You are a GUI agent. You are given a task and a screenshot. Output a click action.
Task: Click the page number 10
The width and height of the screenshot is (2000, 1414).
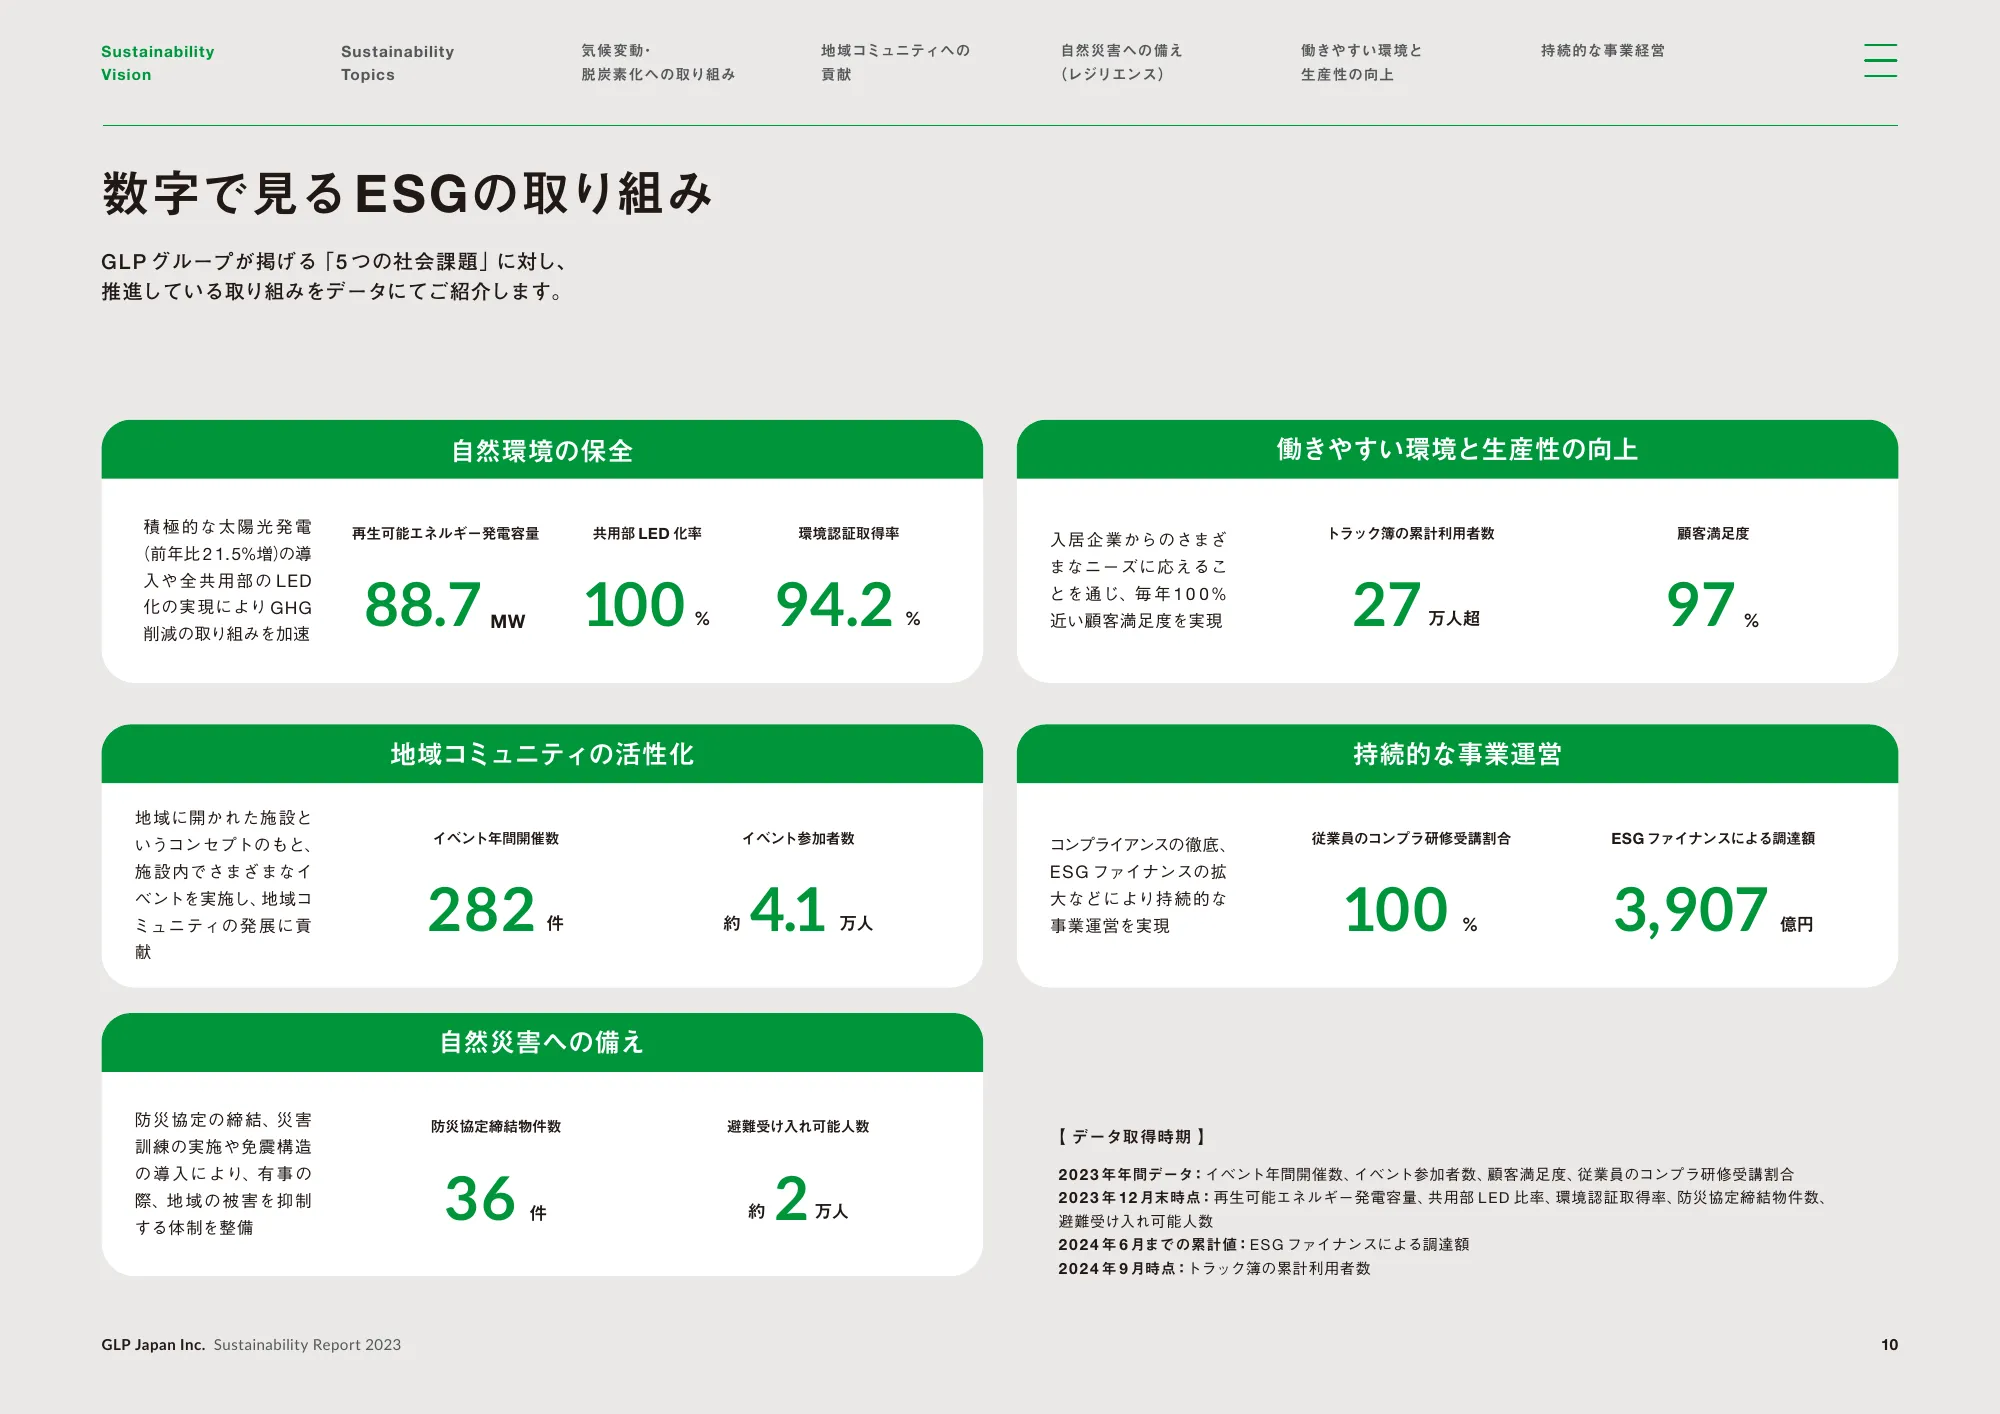(x=1889, y=1345)
